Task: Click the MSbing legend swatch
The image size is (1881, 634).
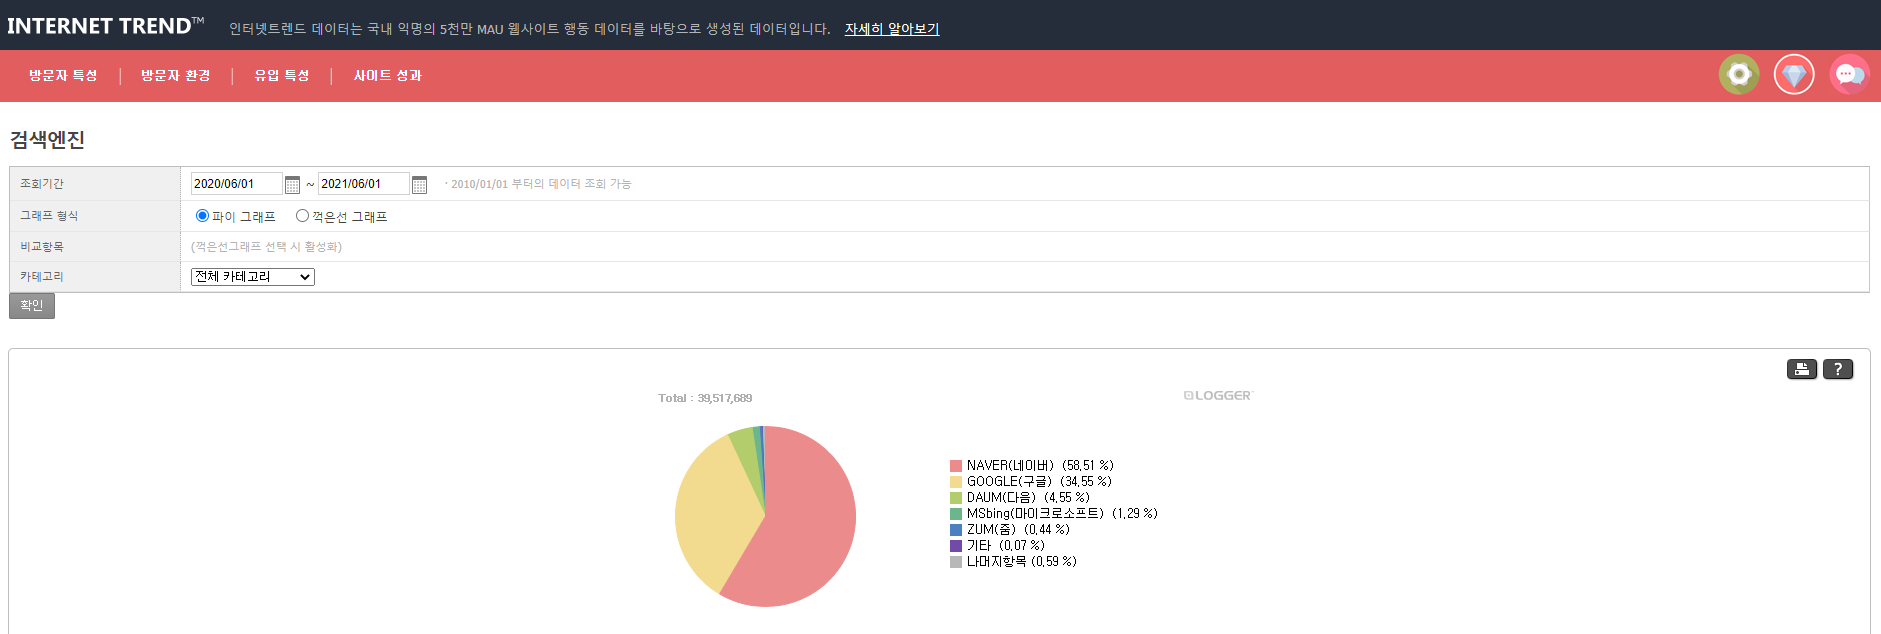Action: click(x=956, y=514)
